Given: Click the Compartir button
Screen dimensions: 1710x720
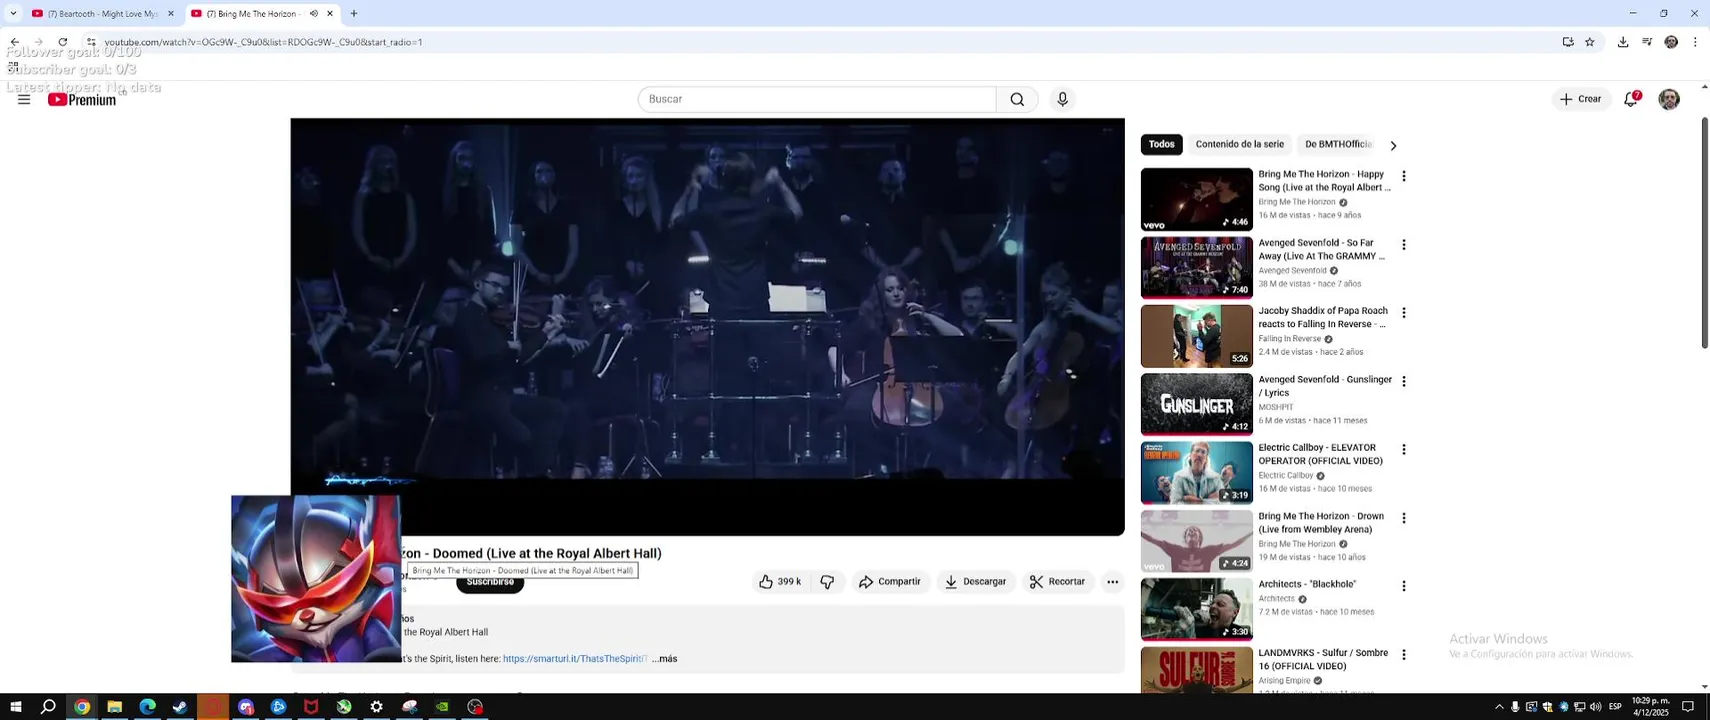Looking at the screenshot, I should [890, 582].
